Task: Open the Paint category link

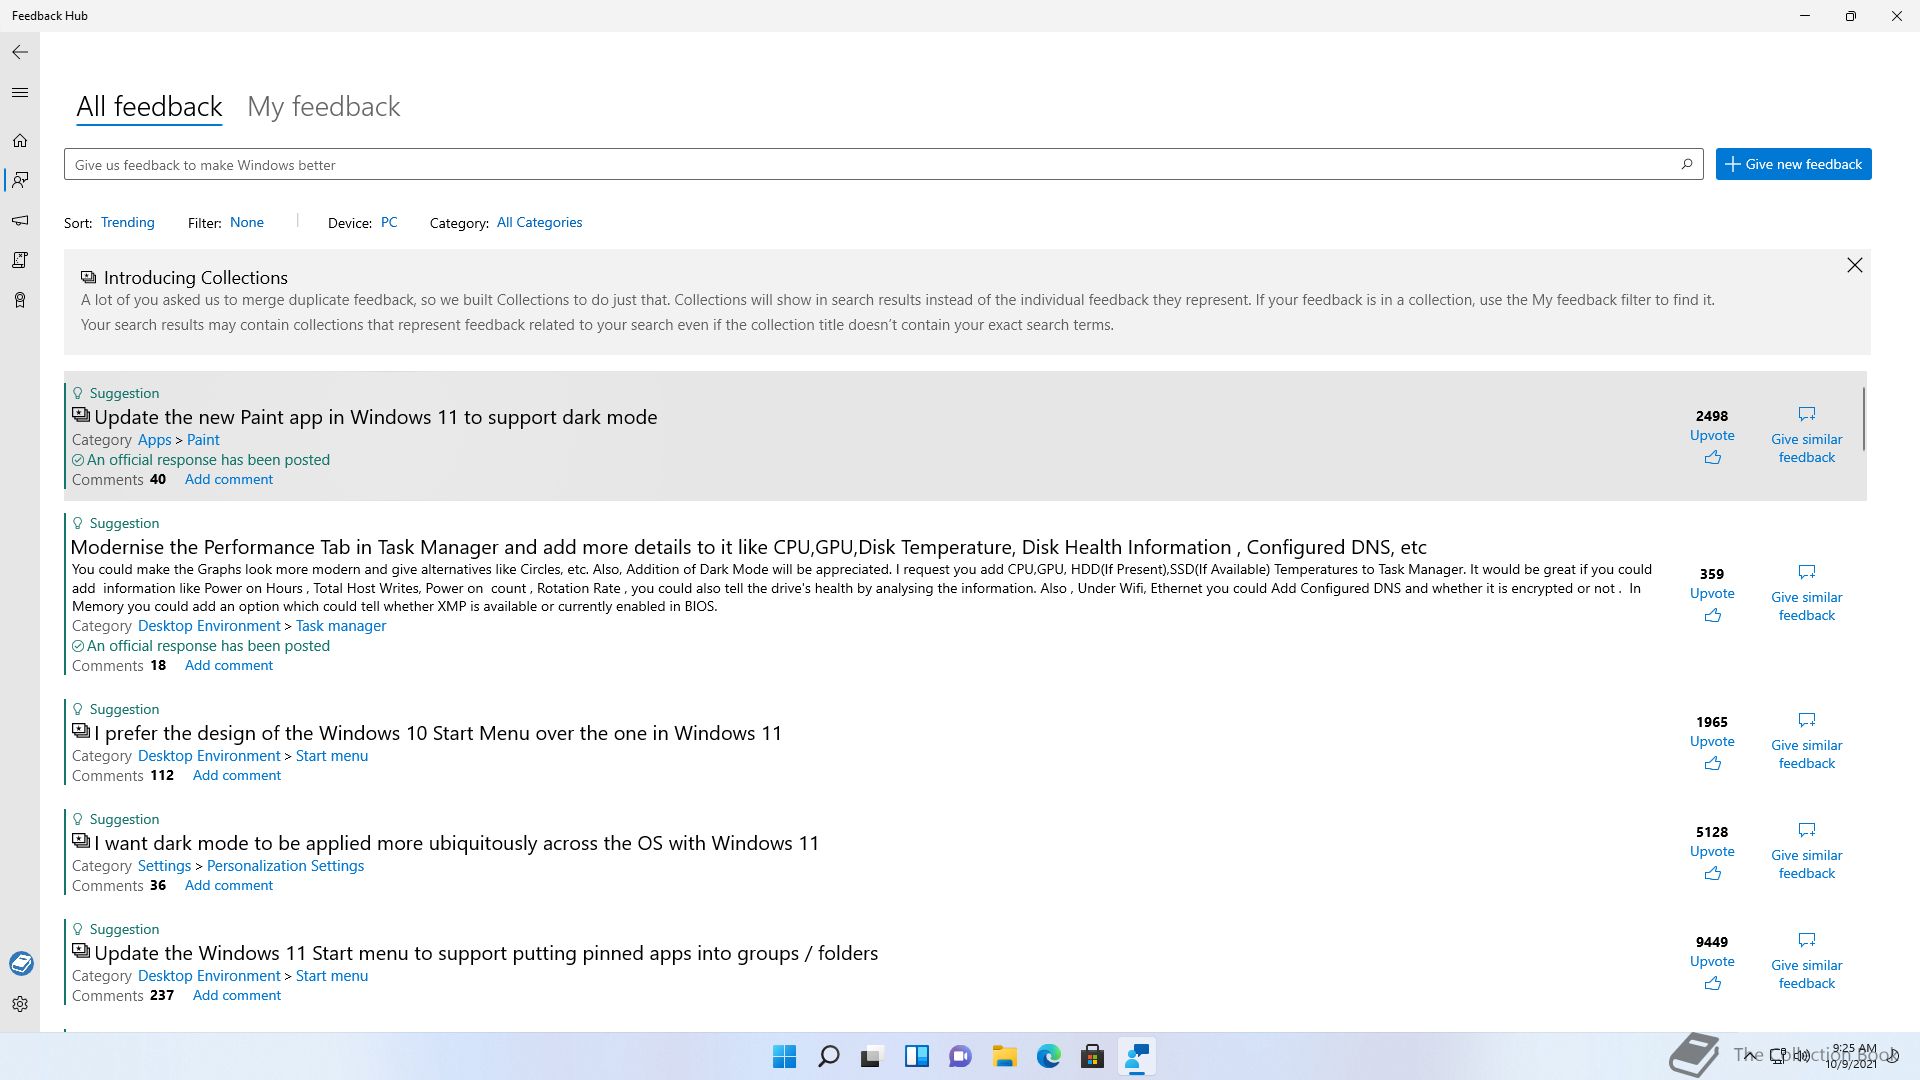Action: tap(203, 439)
